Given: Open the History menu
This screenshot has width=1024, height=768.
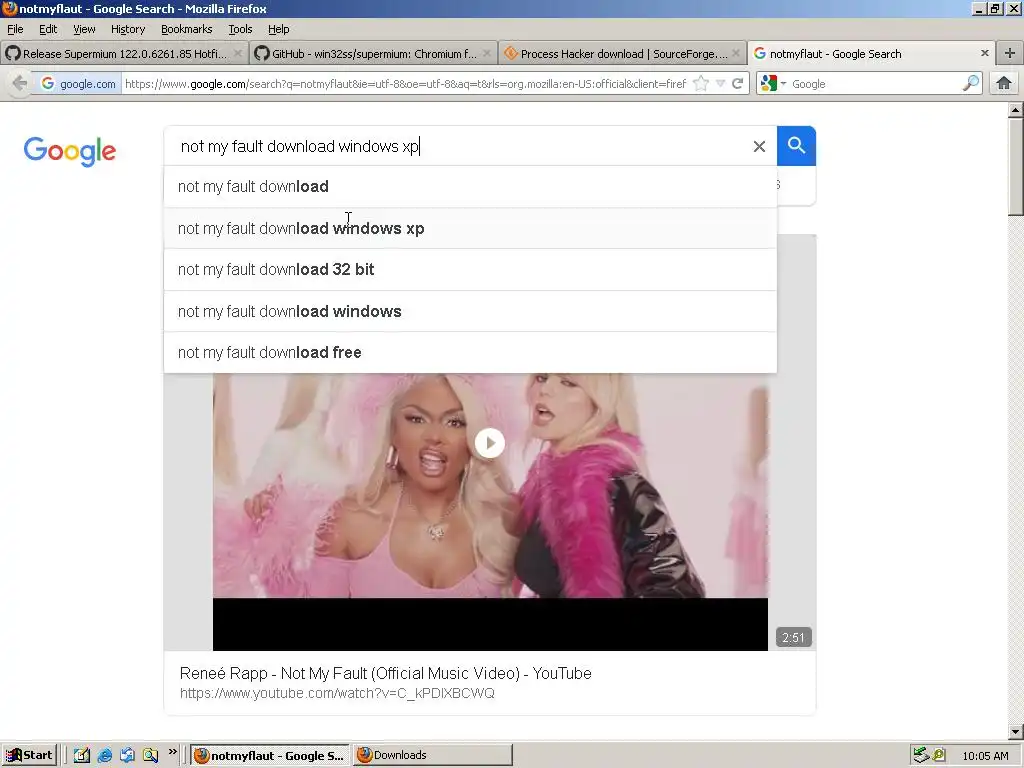Looking at the screenshot, I should pos(128,29).
